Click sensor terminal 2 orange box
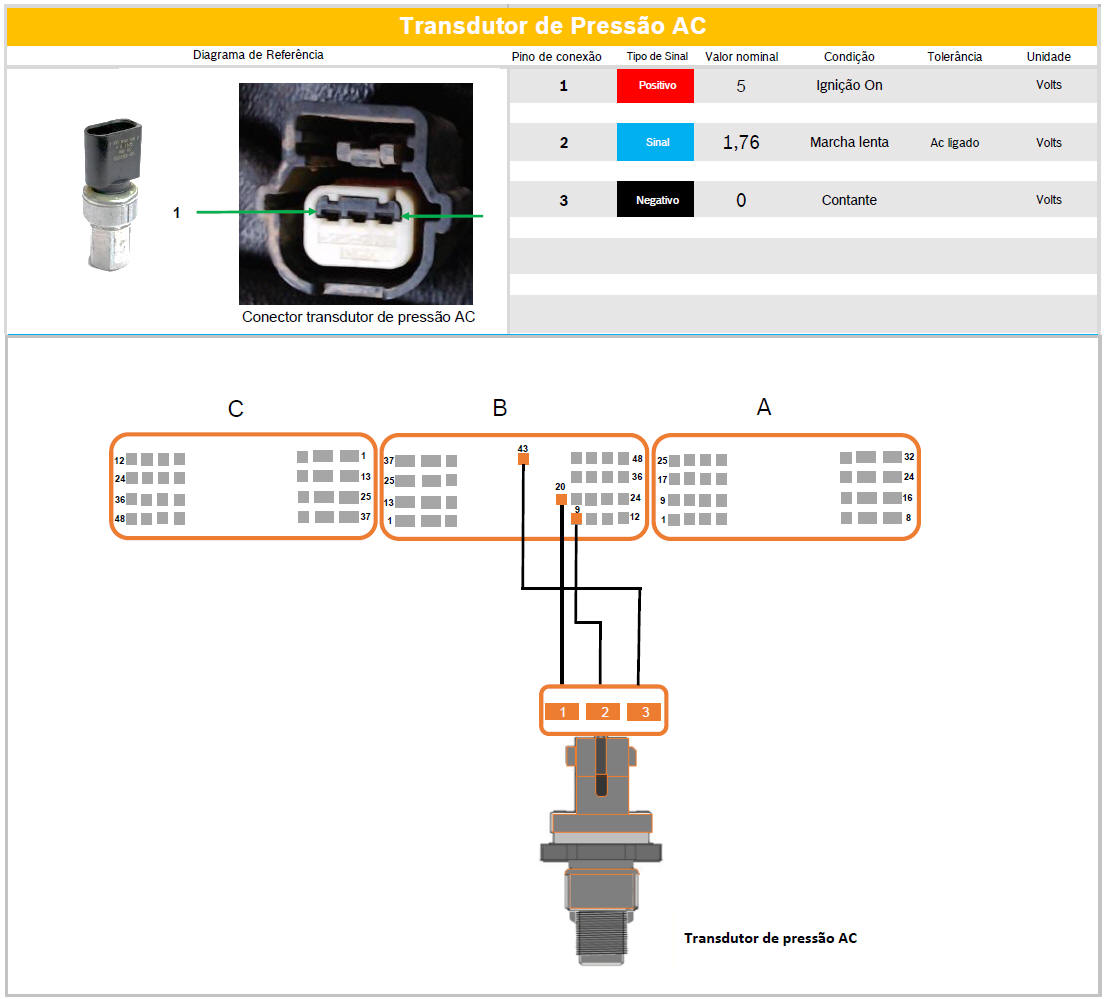The height and width of the screenshot is (999, 1105). (603, 712)
